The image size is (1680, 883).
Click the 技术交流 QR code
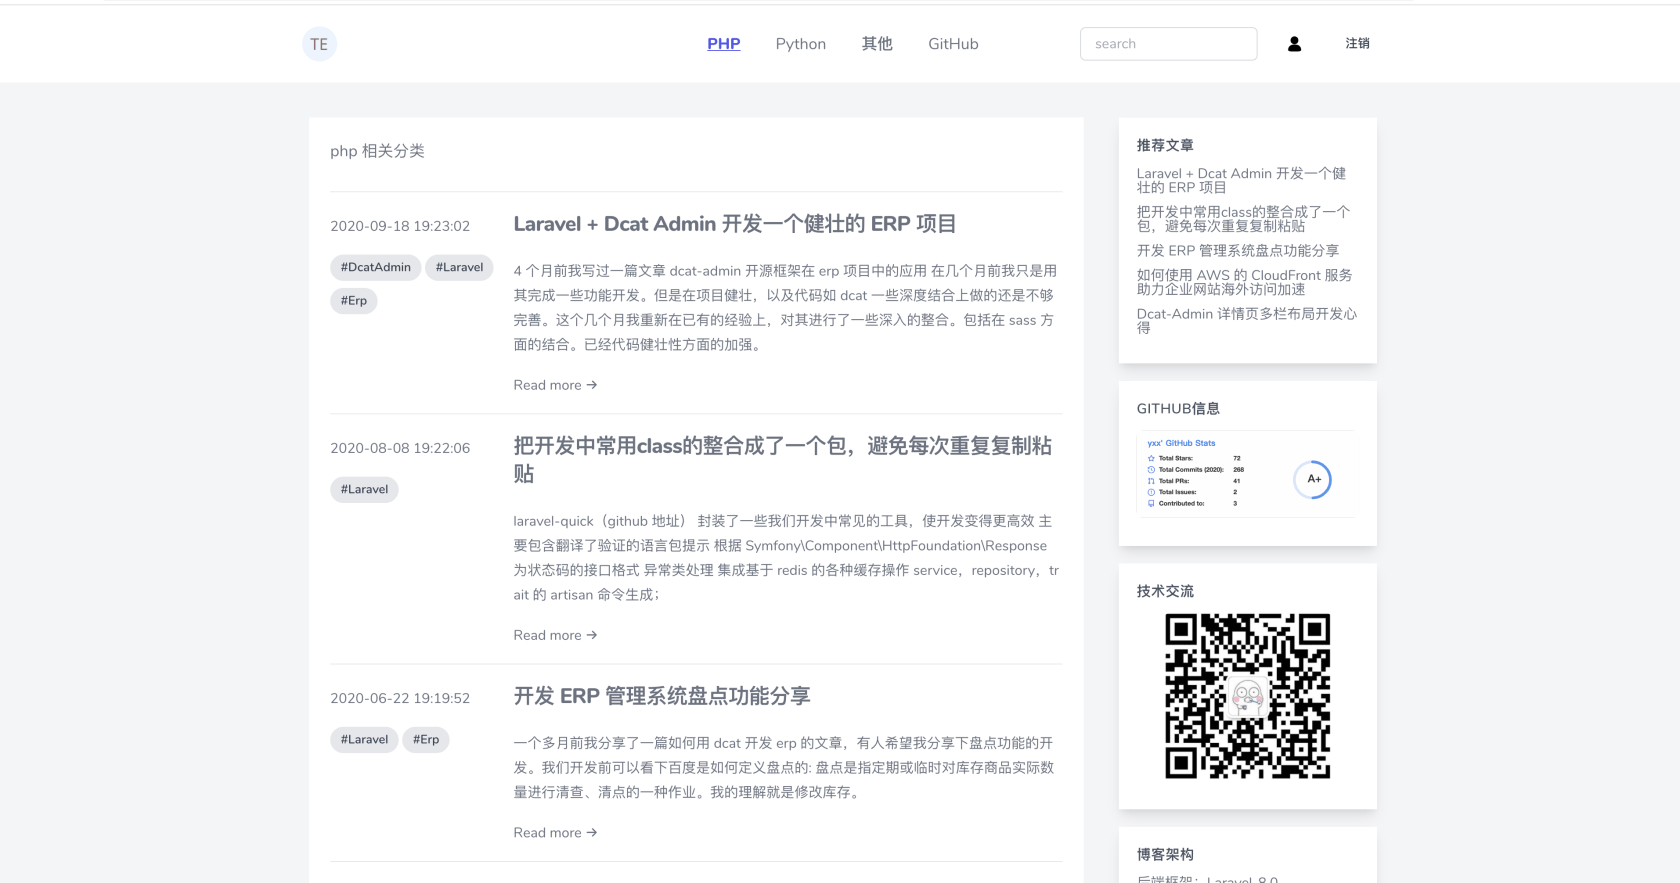click(x=1247, y=696)
